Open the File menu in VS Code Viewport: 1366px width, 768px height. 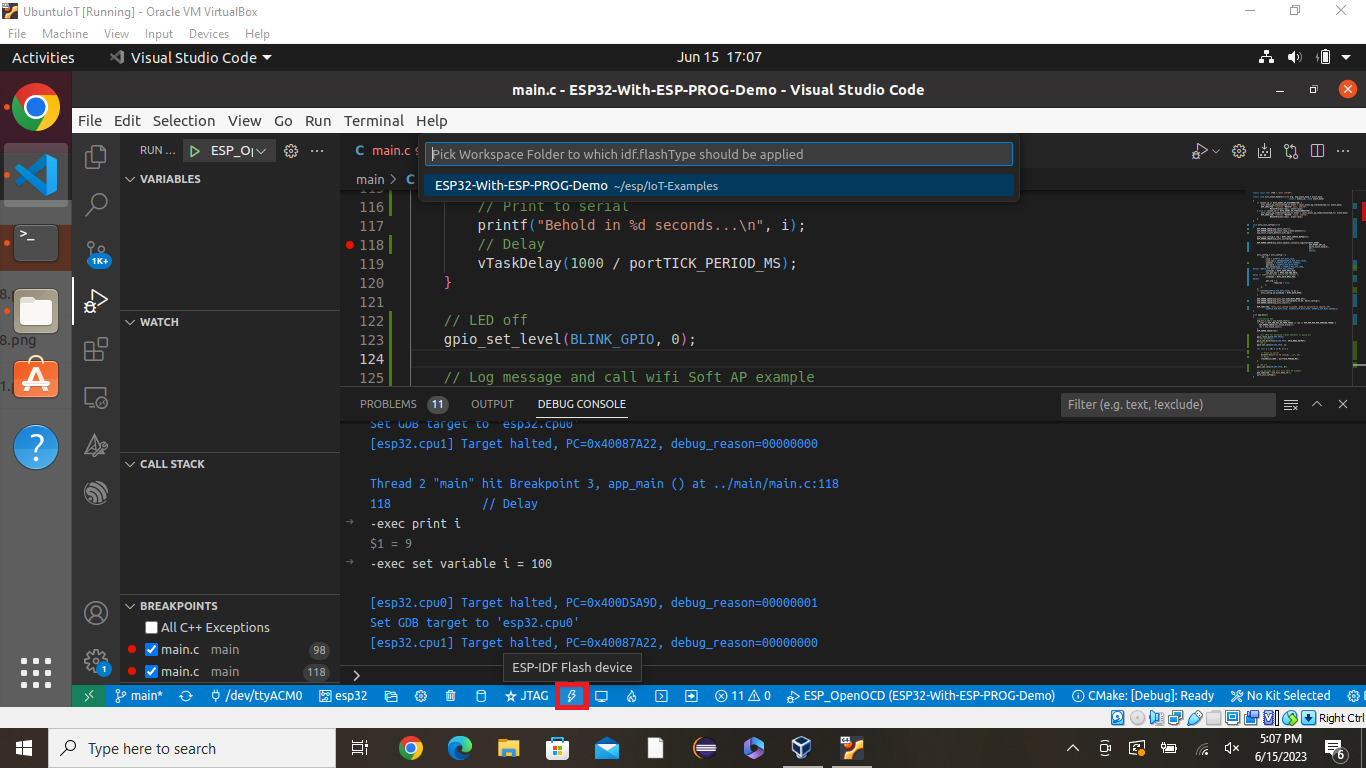(90, 121)
